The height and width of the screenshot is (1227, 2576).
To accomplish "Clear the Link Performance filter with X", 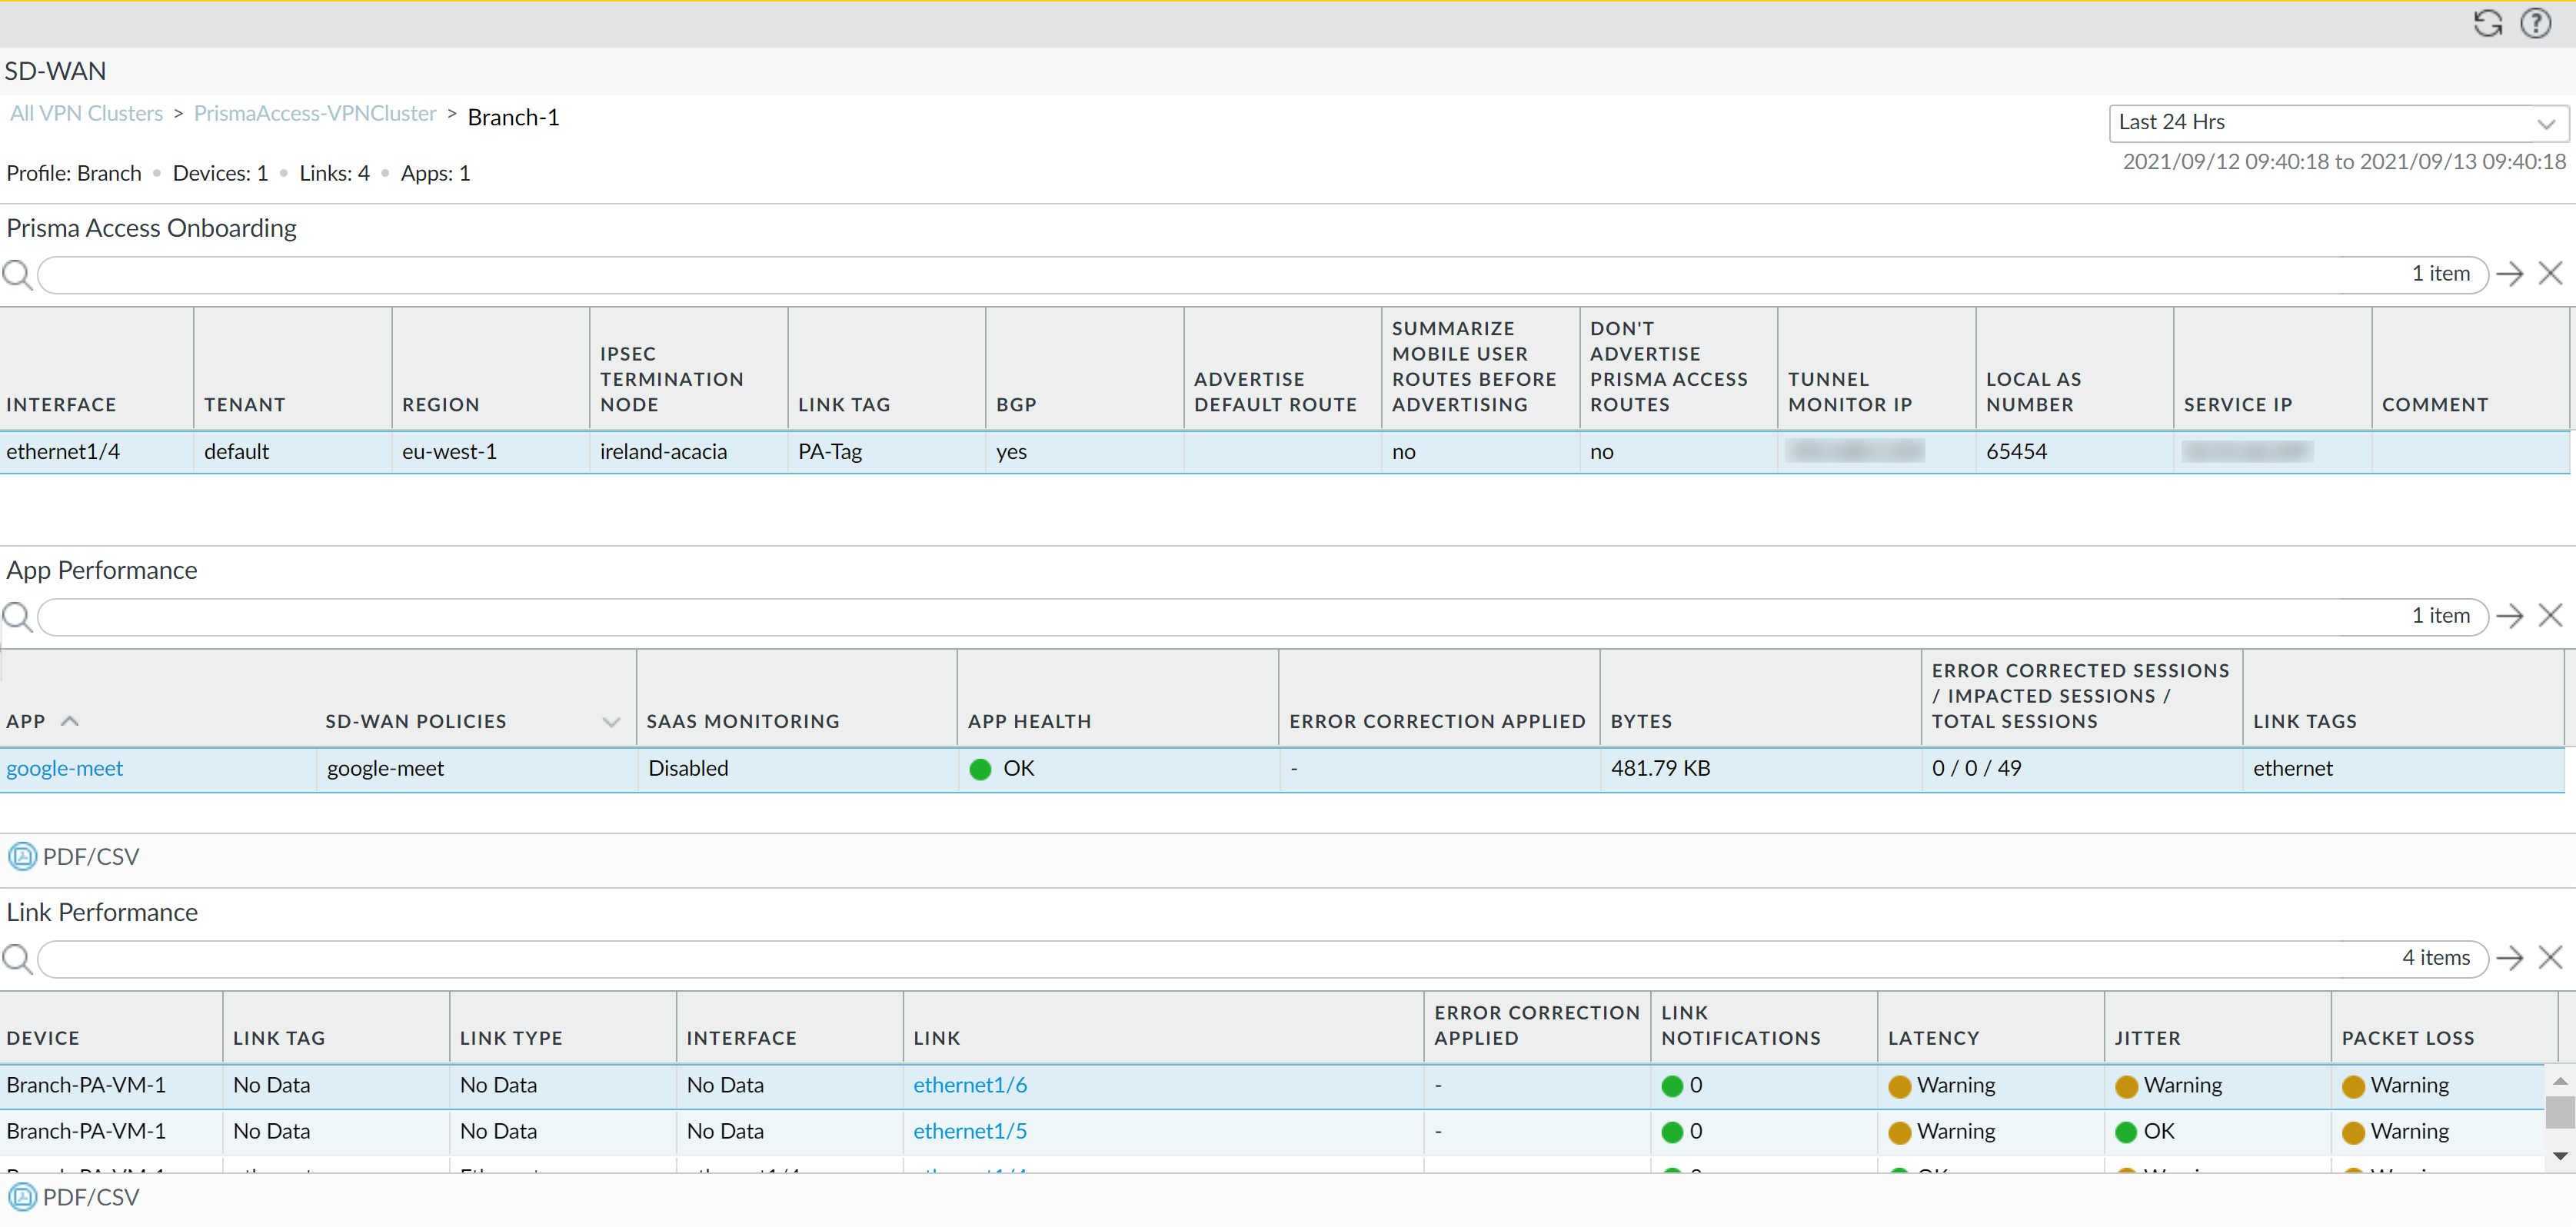I will 2550,958.
